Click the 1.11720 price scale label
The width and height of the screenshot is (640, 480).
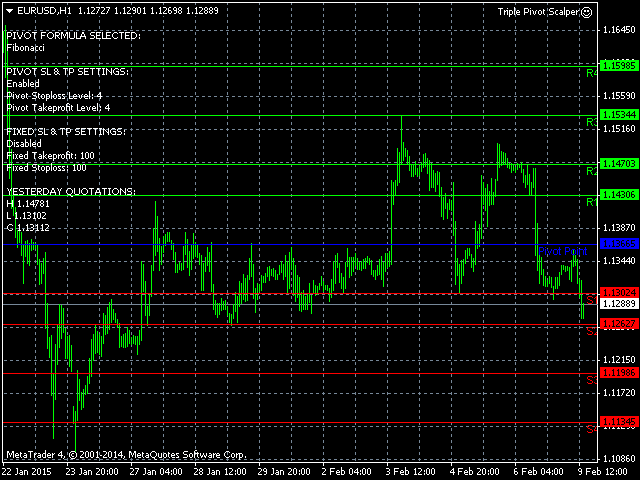coord(619,393)
